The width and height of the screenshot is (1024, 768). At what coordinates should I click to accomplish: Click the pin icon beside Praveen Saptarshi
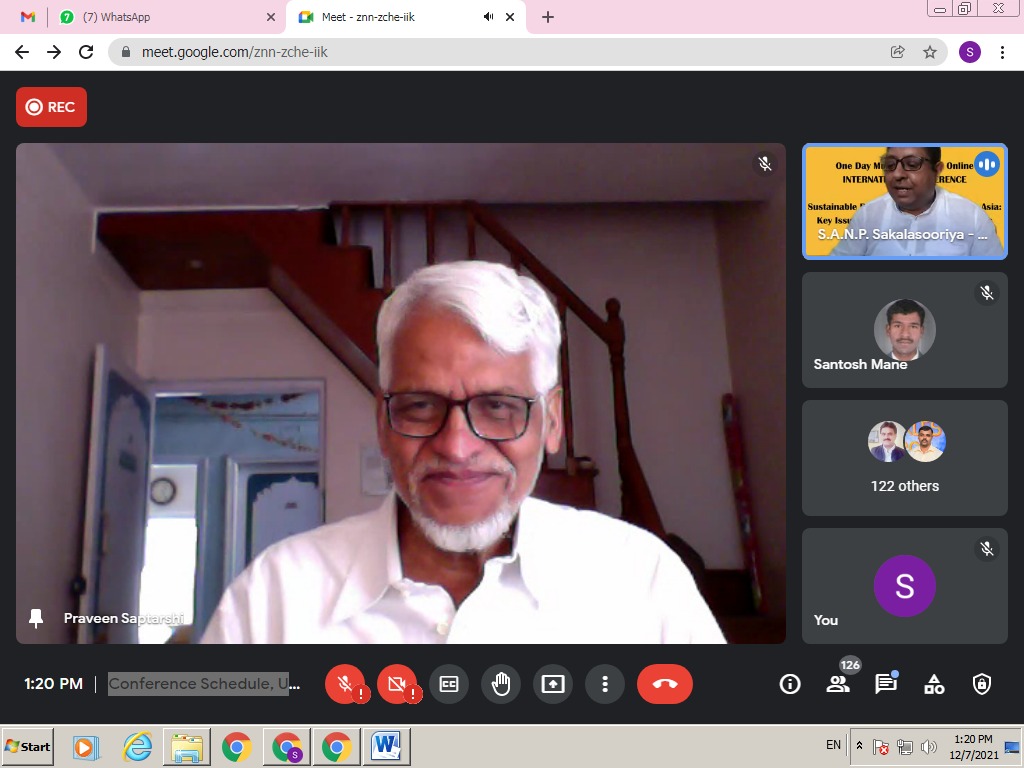[37, 619]
